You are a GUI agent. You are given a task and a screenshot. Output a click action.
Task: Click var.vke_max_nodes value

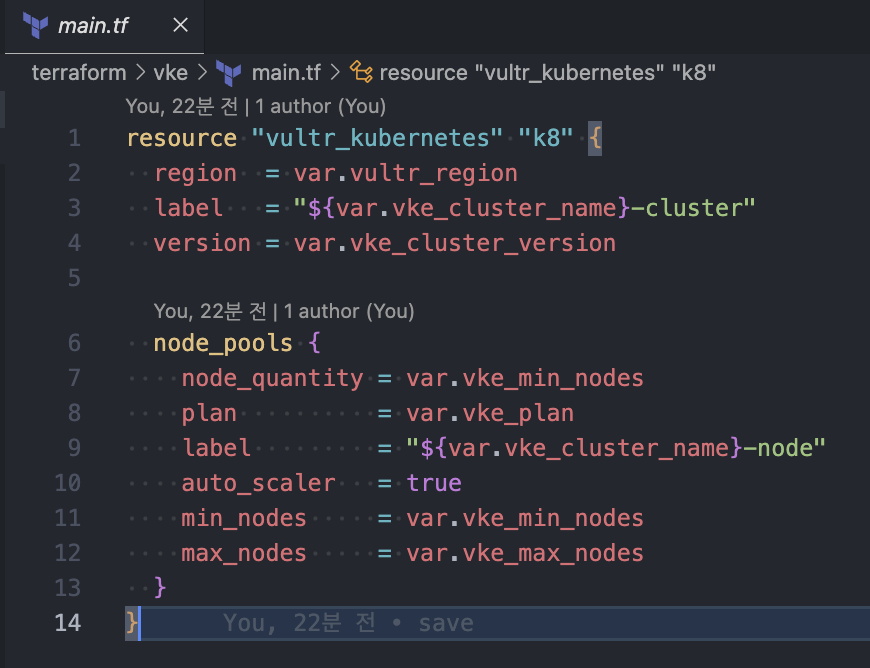pos(525,553)
